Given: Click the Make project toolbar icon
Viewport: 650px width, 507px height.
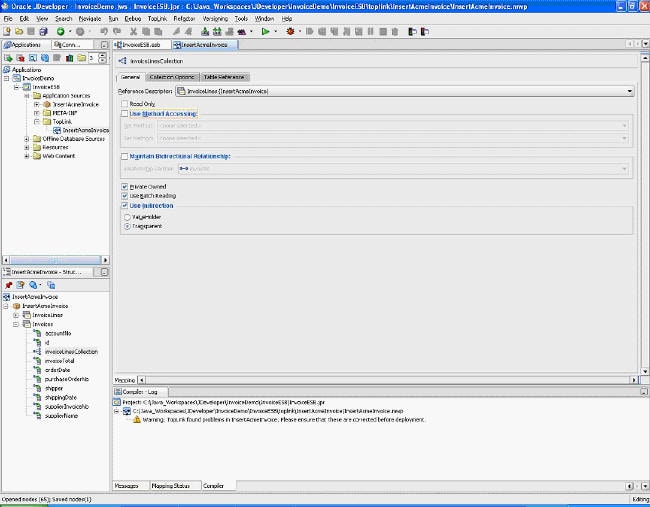Looking at the screenshot, I should tap(205, 32).
